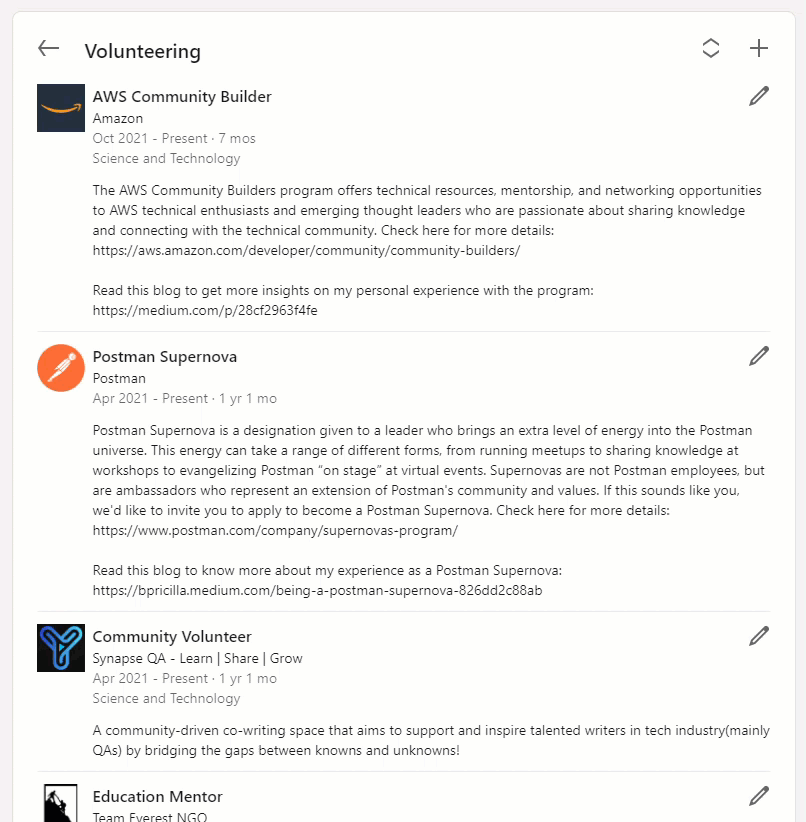Image resolution: width=806 pixels, height=822 pixels.
Task: Open the AWS community-builders URL
Action: click(306, 250)
